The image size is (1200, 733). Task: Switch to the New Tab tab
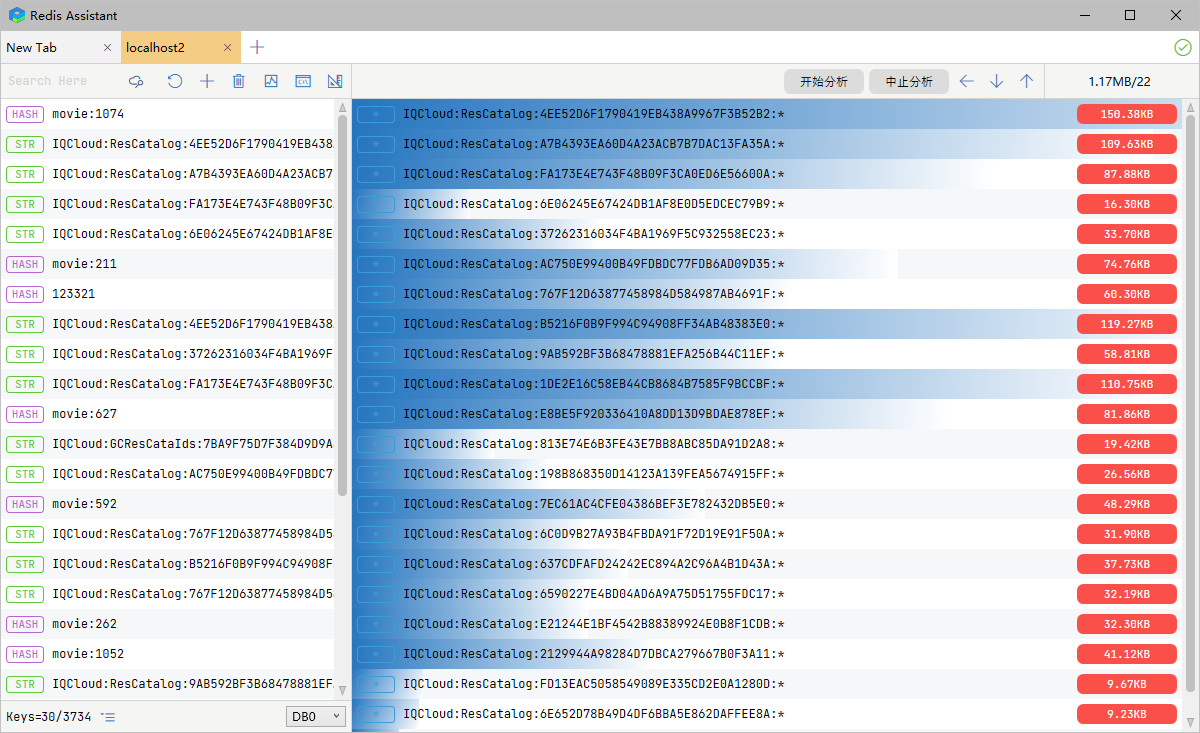(60, 47)
